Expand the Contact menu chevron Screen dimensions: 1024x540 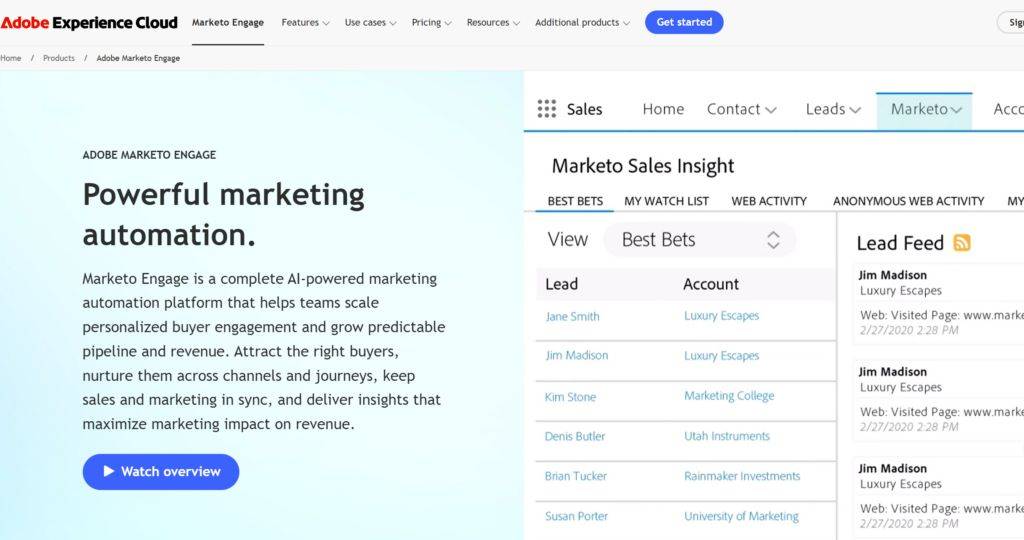[770, 110]
